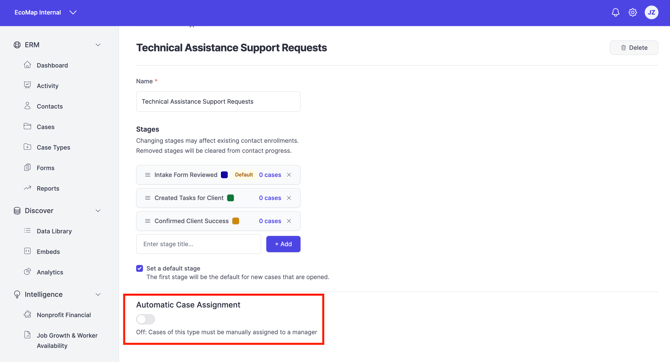This screenshot has width=670, height=362.
Task: Open Data Library in sidebar
Action: pos(54,231)
